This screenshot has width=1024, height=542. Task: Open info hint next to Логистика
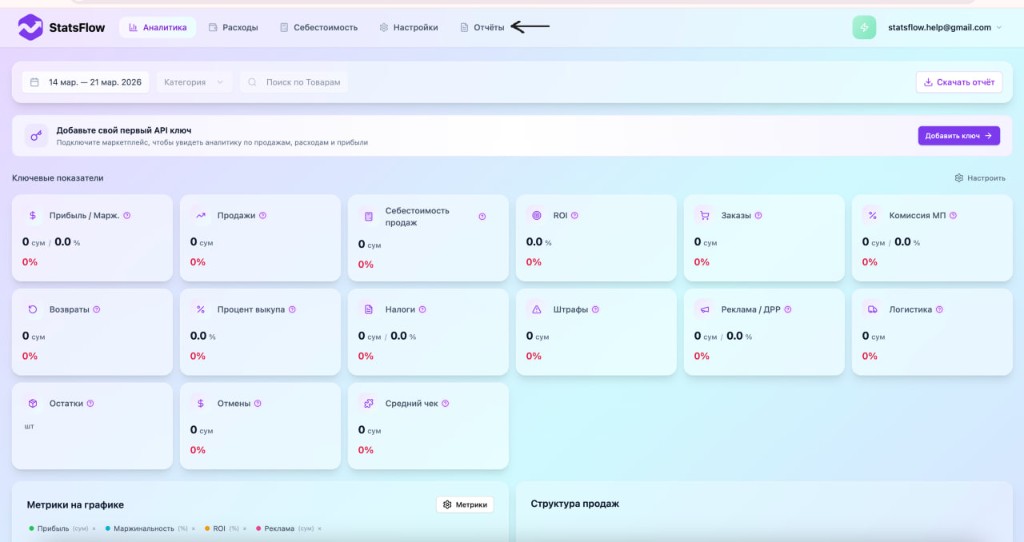click(x=939, y=310)
